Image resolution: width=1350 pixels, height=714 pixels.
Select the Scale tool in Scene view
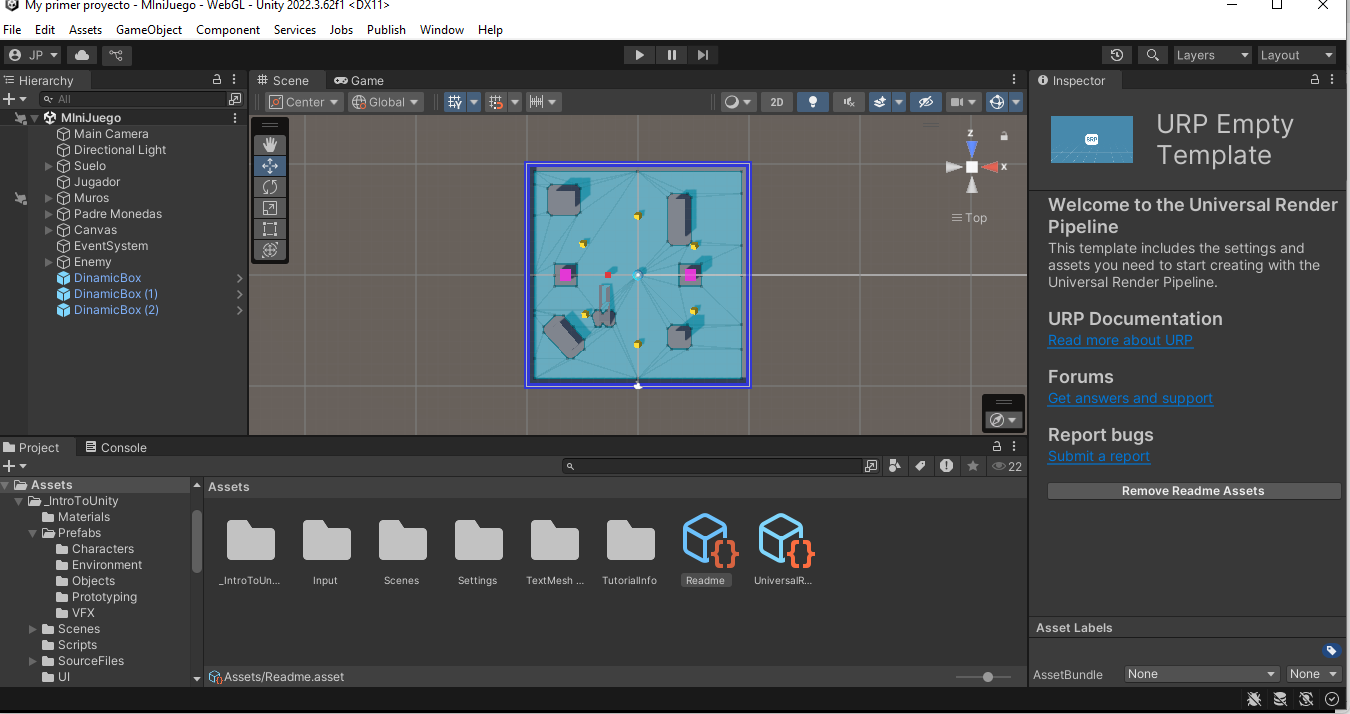tap(269, 208)
